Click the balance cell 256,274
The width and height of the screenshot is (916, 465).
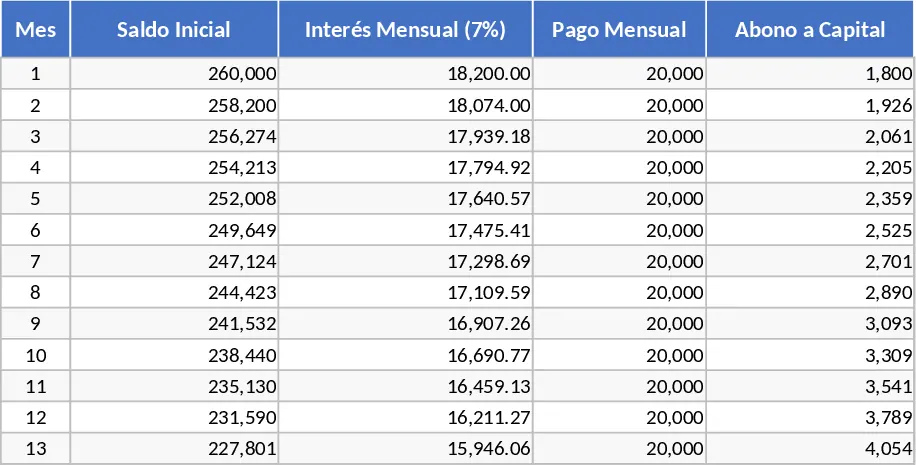[174, 136]
